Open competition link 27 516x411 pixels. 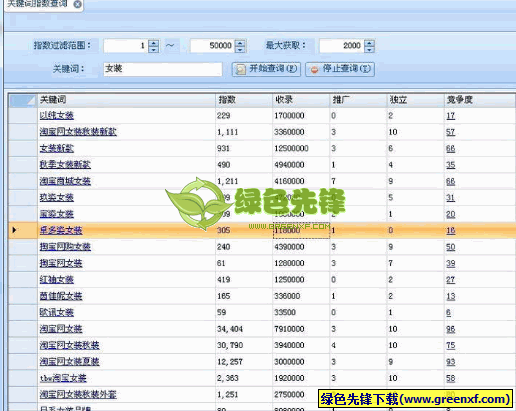(451, 280)
